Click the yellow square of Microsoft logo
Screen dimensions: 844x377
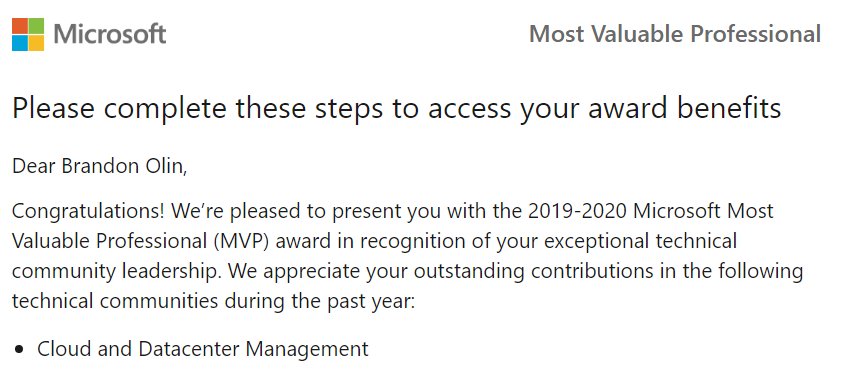click(x=36, y=43)
